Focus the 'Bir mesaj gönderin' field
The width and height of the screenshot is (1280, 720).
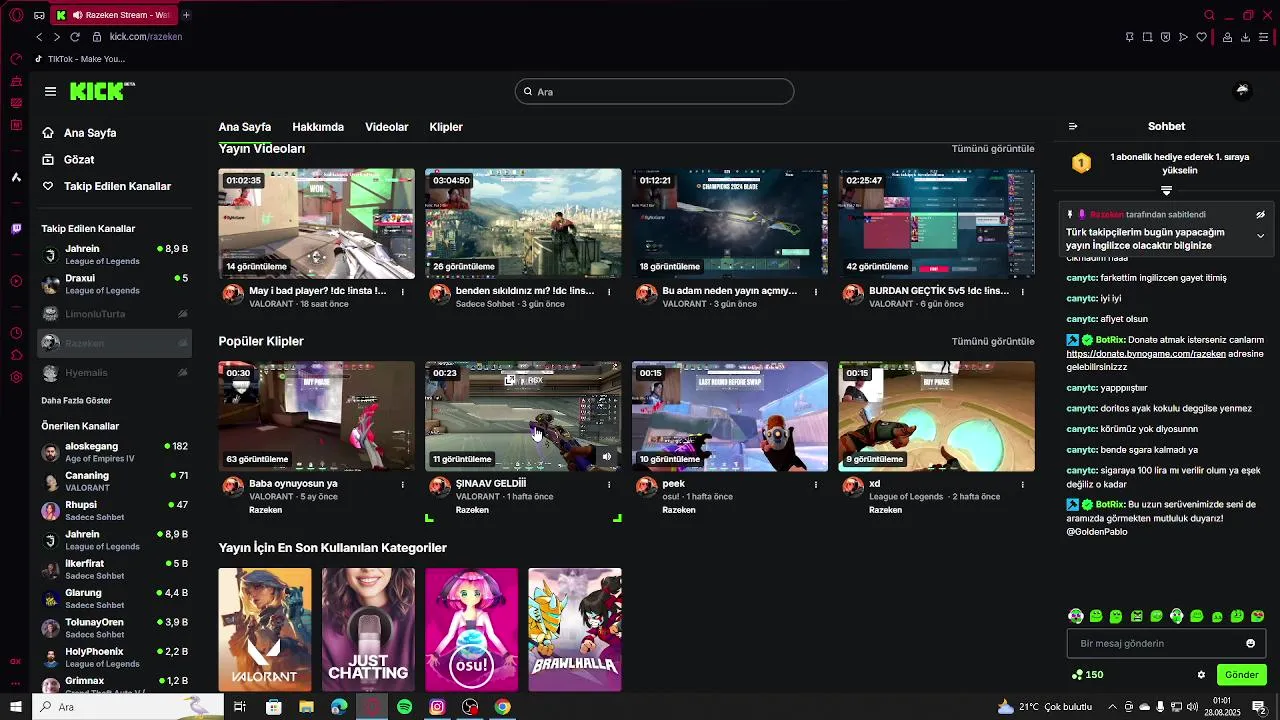coord(1166,643)
